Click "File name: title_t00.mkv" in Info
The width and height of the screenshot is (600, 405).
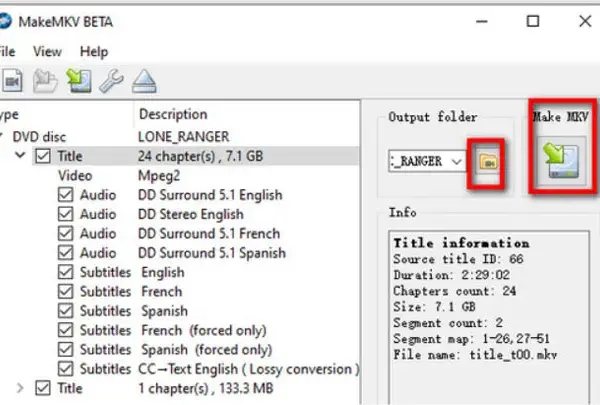475,355
